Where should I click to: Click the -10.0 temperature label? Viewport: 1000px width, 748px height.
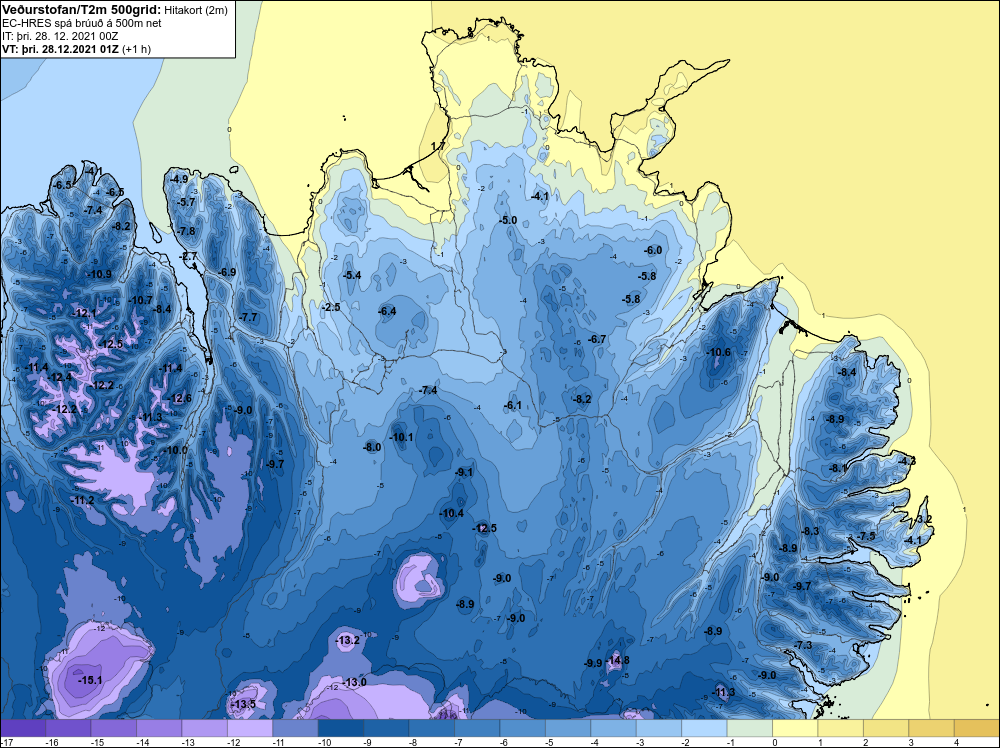177,450
